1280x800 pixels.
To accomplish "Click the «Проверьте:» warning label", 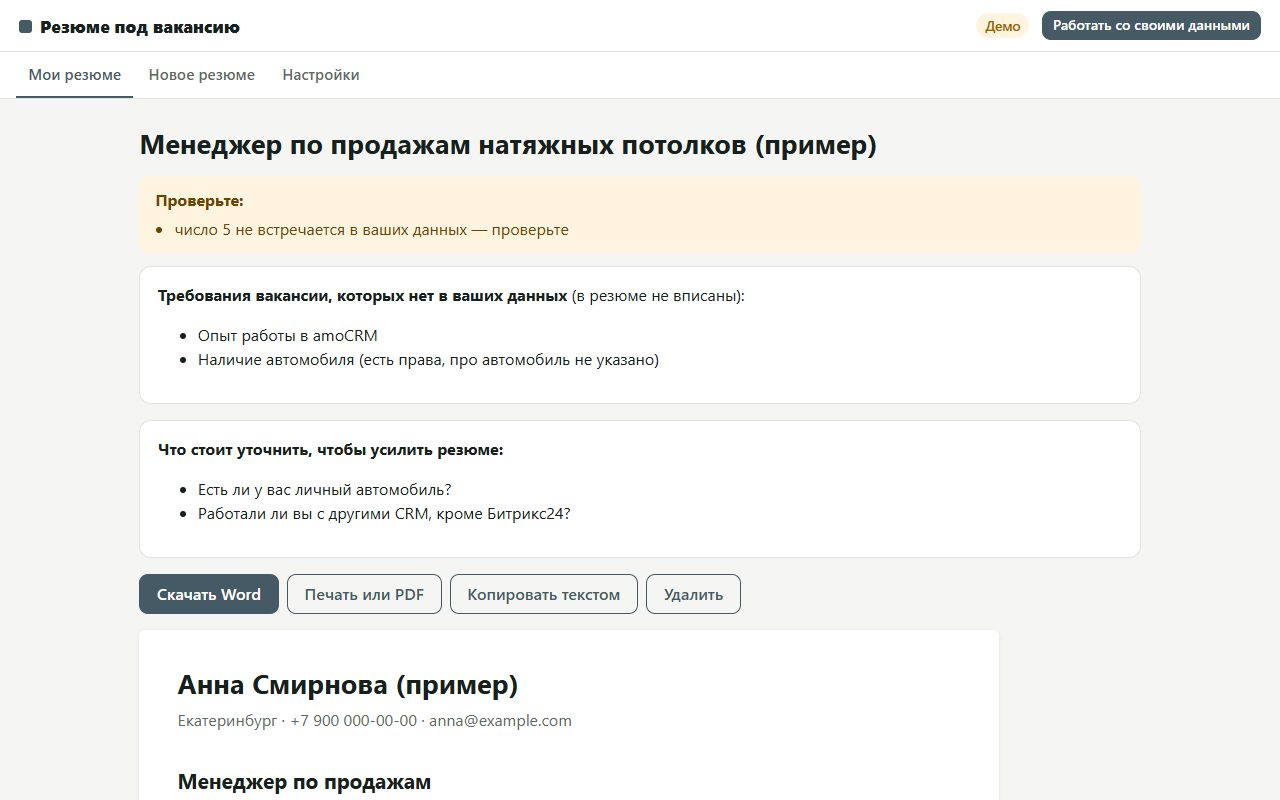I will tap(200, 201).
